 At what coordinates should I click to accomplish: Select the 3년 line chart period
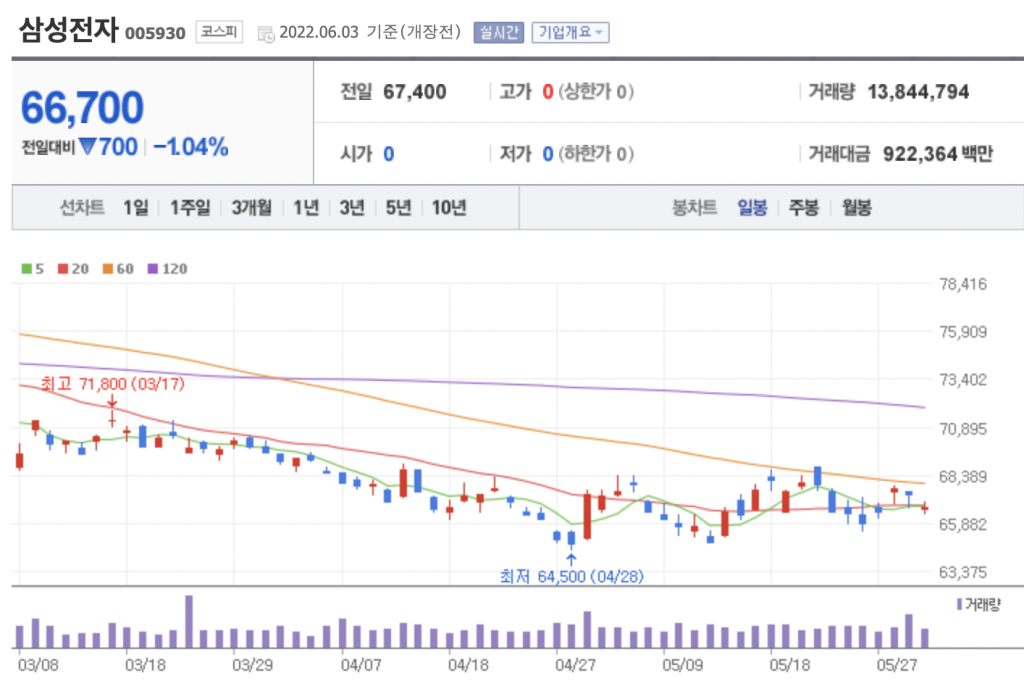pyautogui.click(x=352, y=208)
